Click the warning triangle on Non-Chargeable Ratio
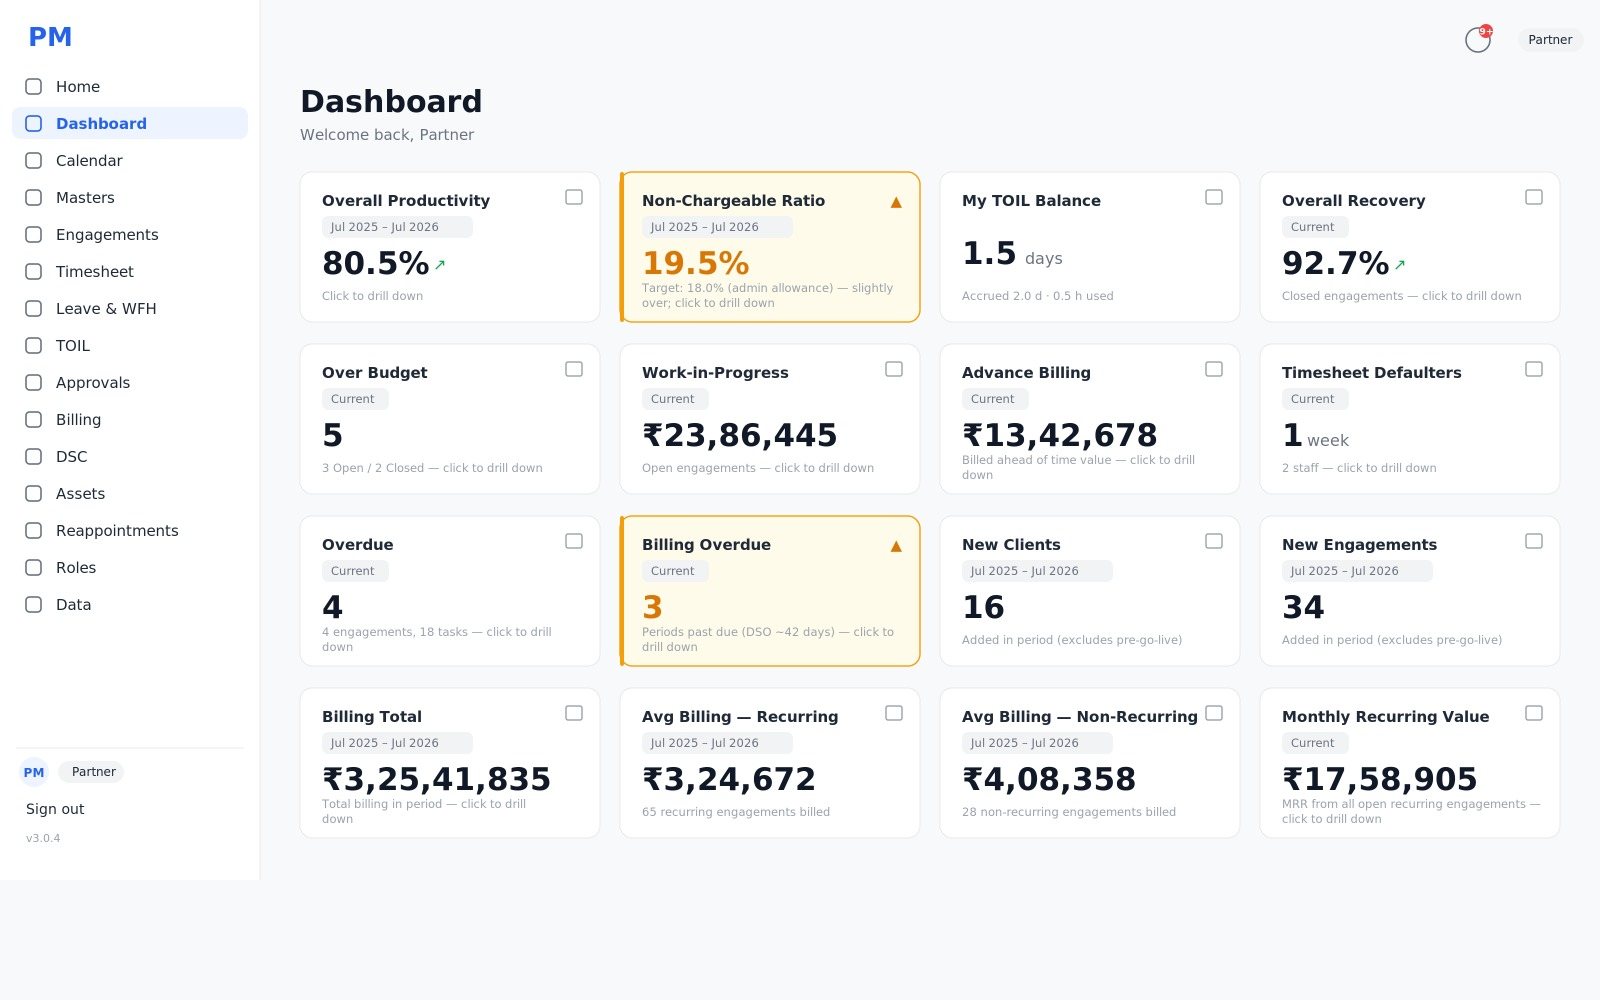This screenshot has height=1000, width=1600. [x=896, y=202]
